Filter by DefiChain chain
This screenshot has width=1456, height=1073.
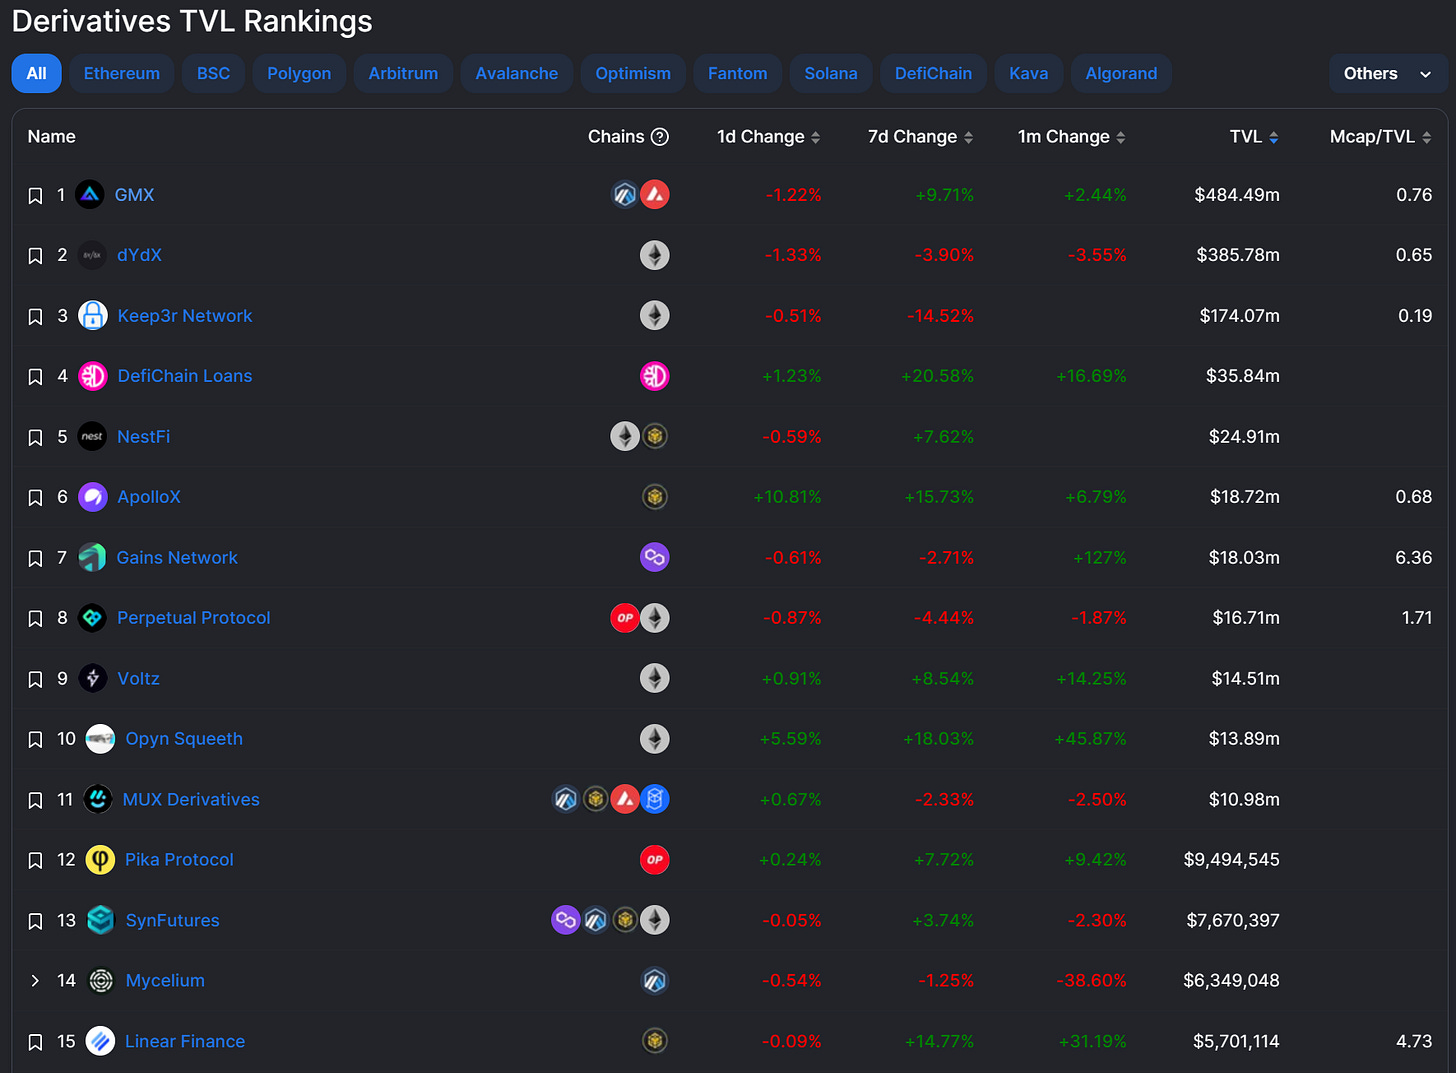point(933,74)
